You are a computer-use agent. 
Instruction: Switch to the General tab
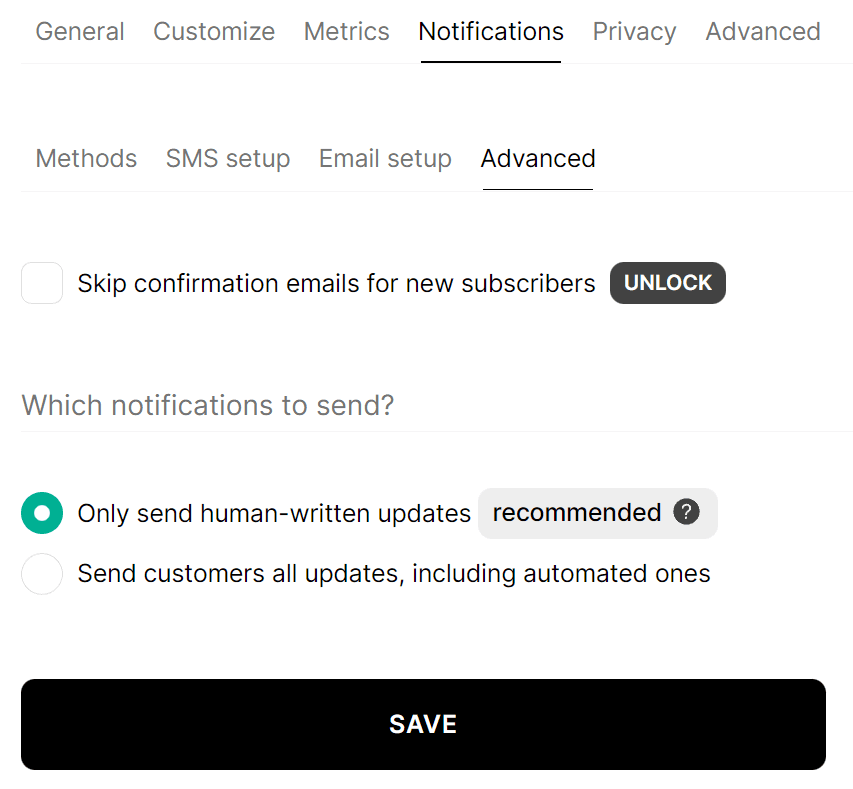[79, 31]
